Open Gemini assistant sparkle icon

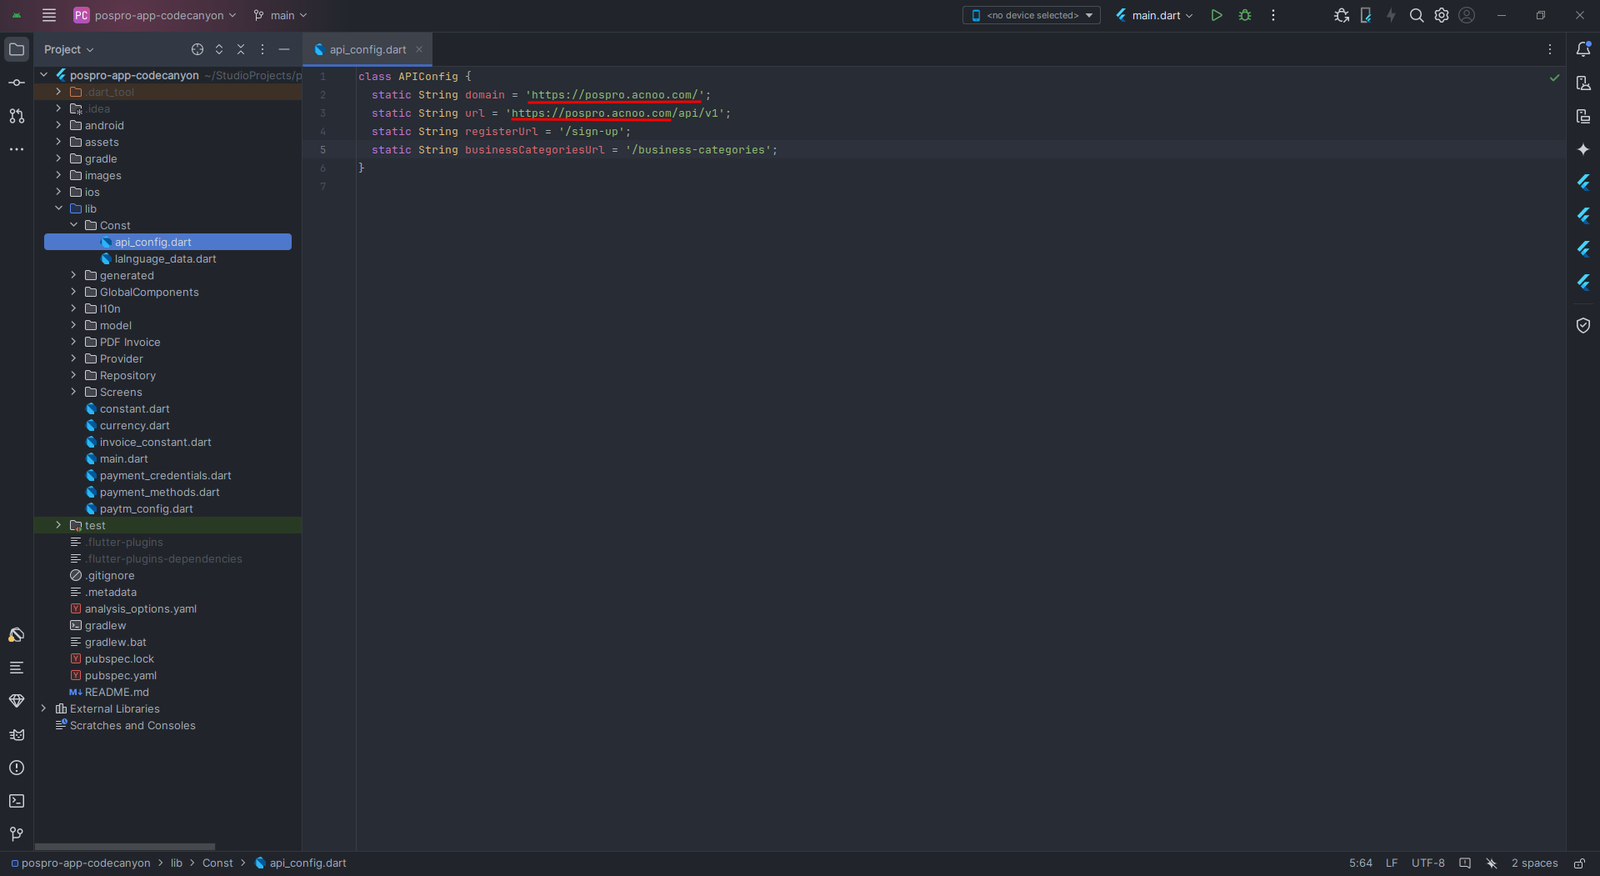(1583, 150)
